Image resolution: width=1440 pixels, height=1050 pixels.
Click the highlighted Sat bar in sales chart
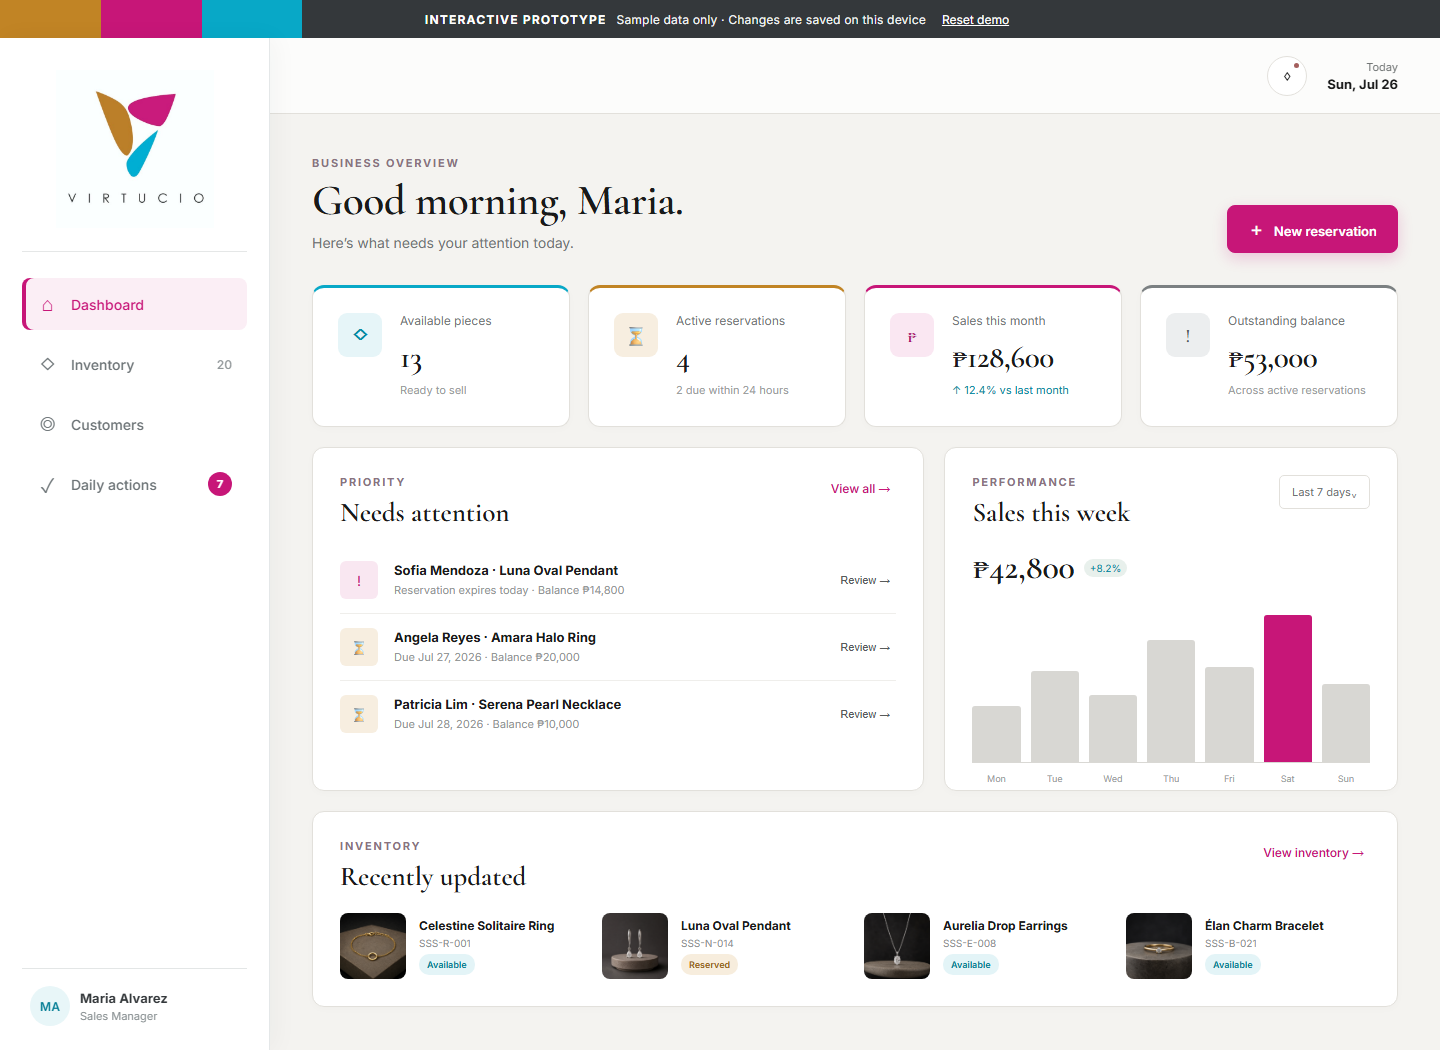click(x=1288, y=689)
